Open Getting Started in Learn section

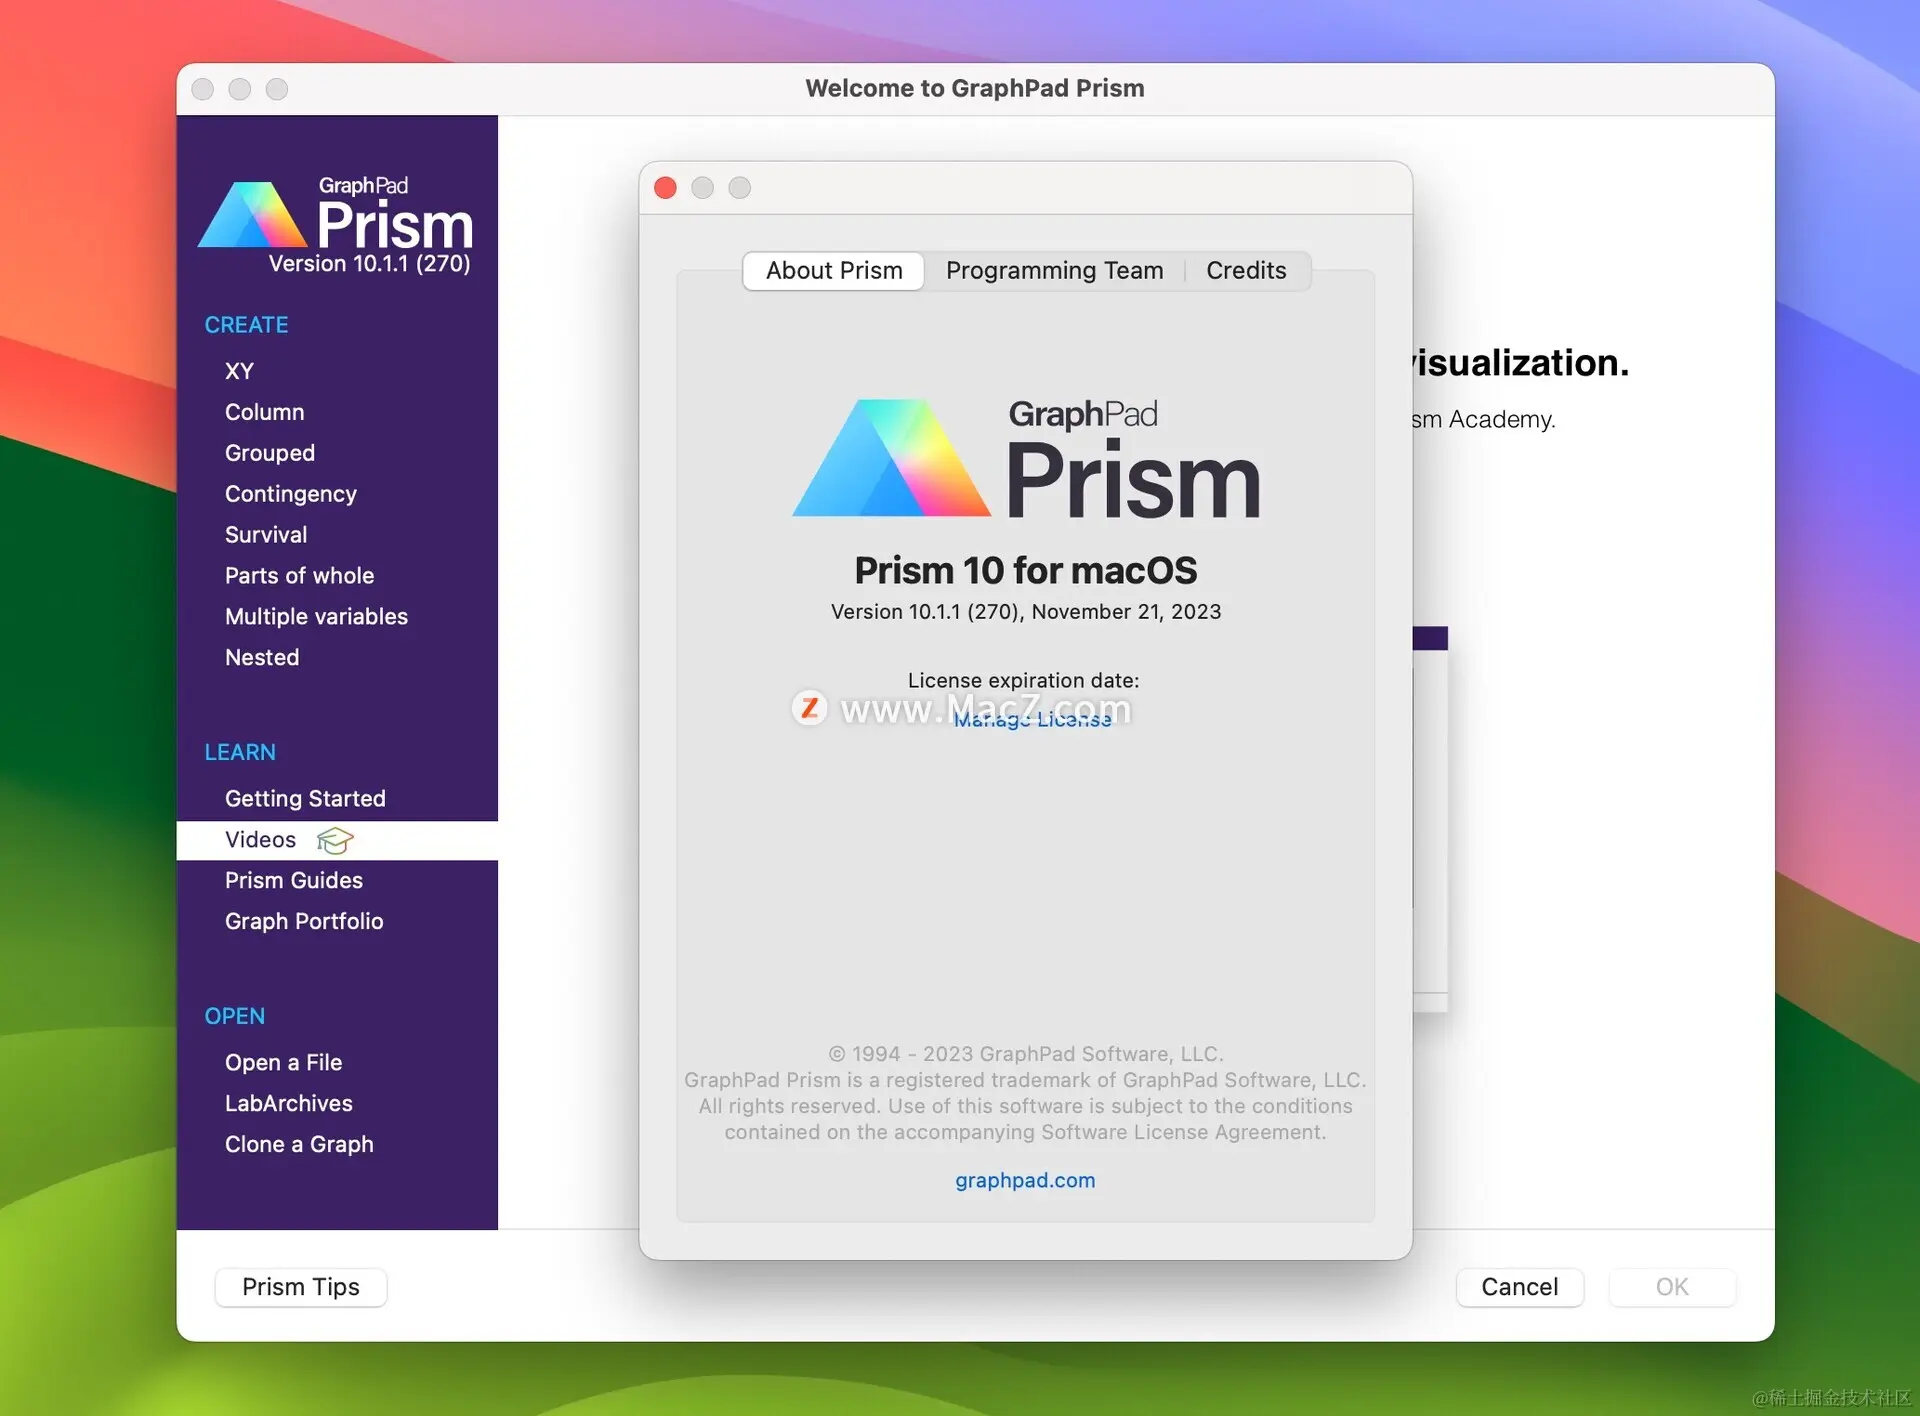(x=305, y=799)
